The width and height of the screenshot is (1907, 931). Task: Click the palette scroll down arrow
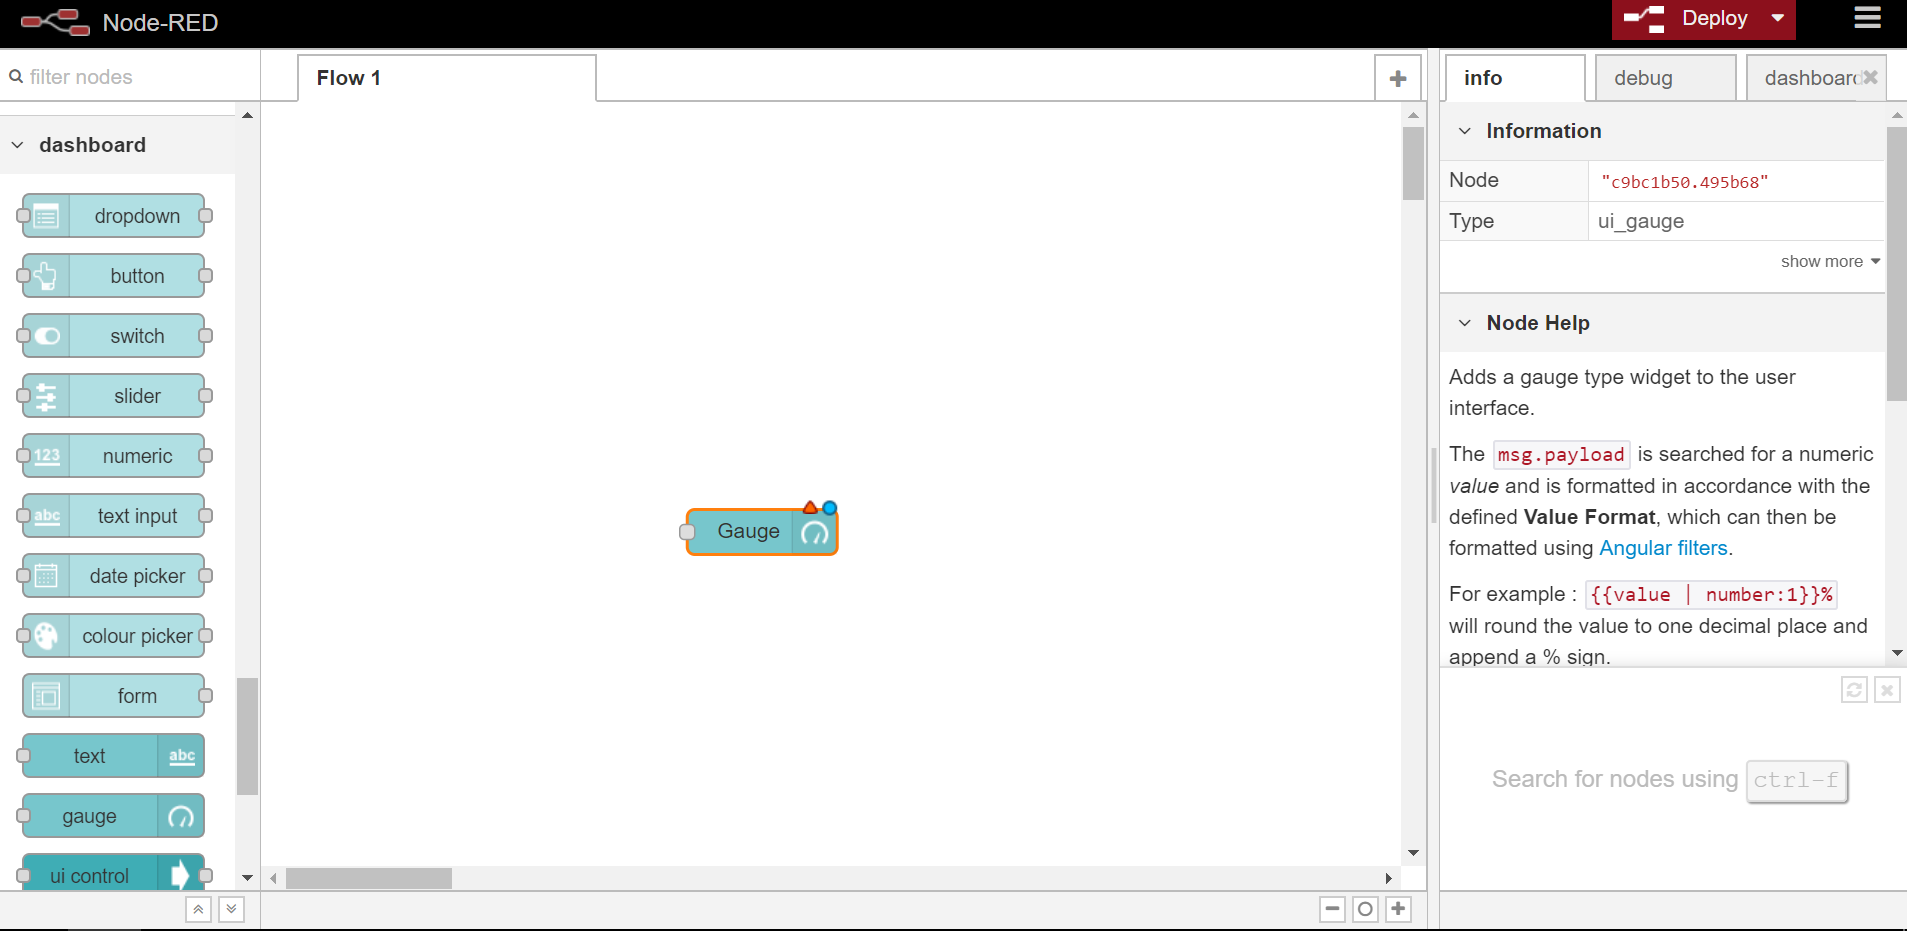tap(247, 878)
